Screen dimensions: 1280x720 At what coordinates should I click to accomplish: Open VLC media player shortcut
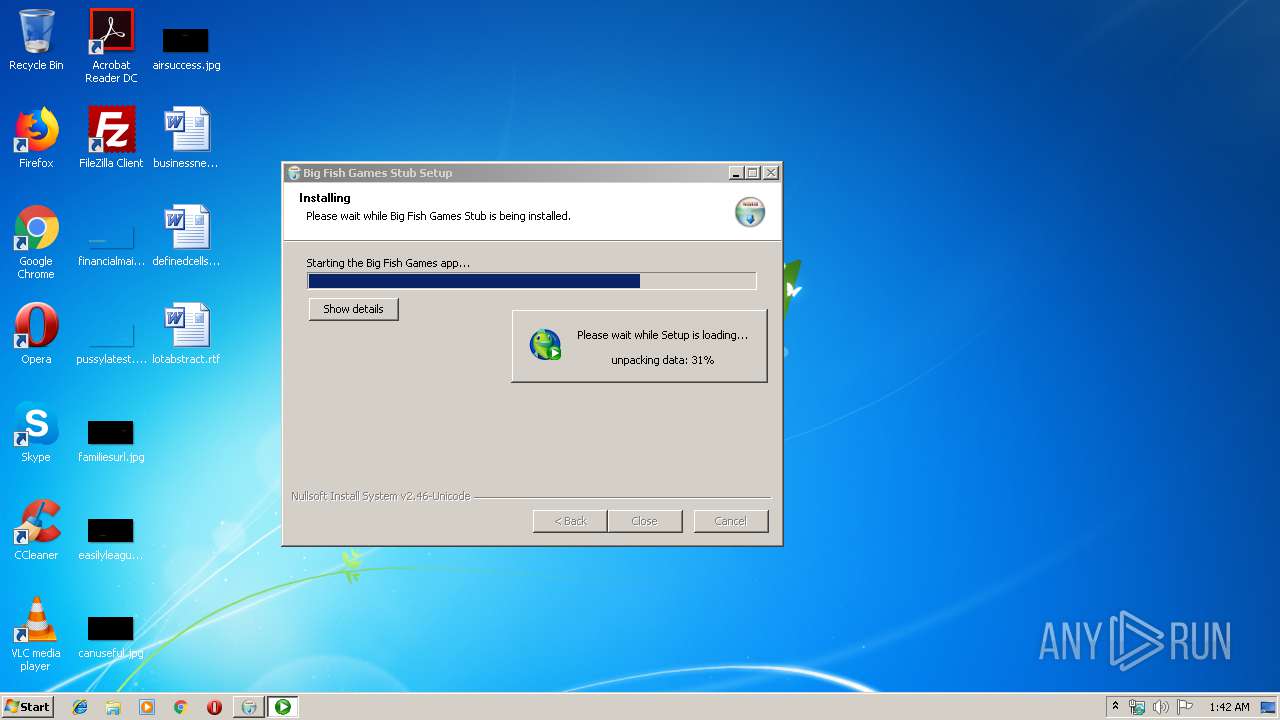coord(36,634)
